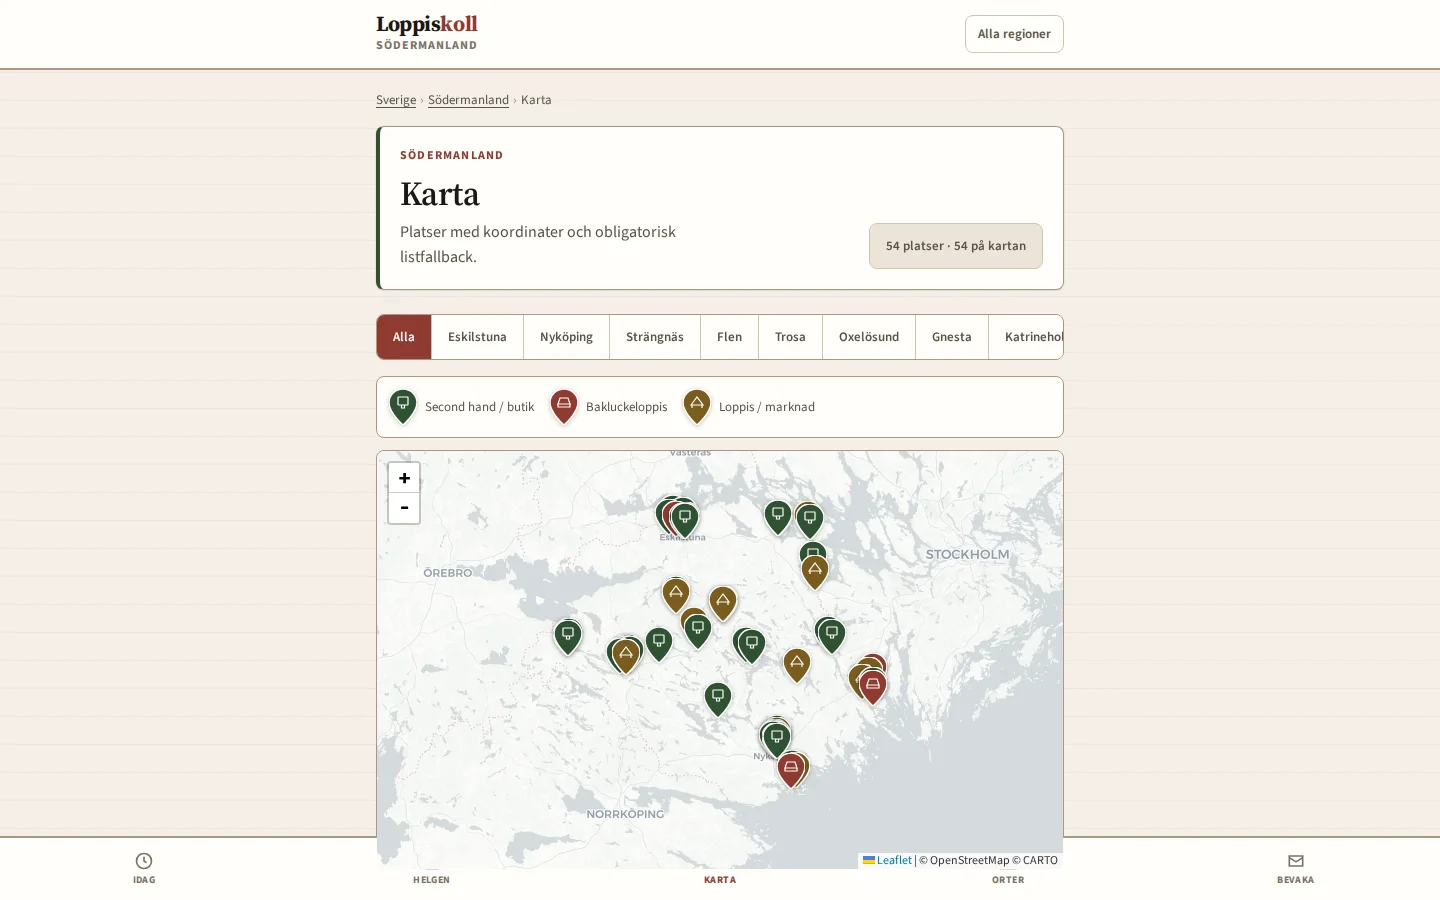The height and width of the screenshot is (900, 1440).
Task: Click the 'Second hand / butik' legend label
Action: click(480, 407)
